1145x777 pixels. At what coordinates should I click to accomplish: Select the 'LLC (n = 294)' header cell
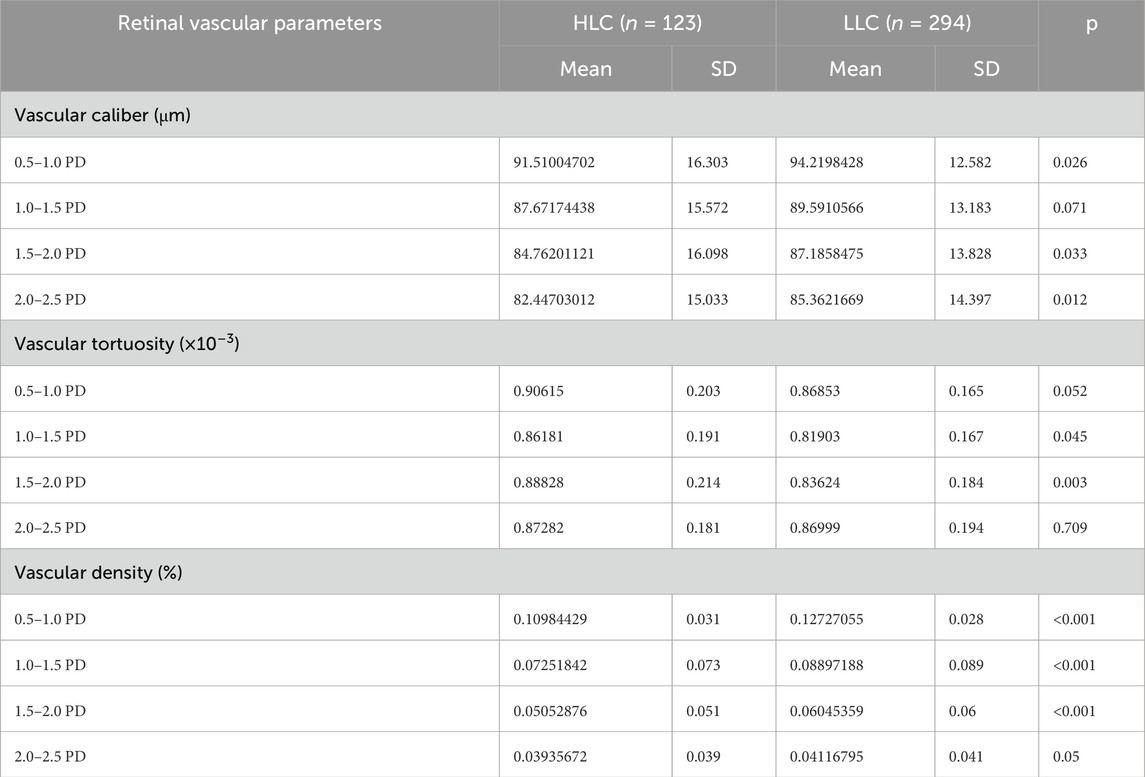906,23
